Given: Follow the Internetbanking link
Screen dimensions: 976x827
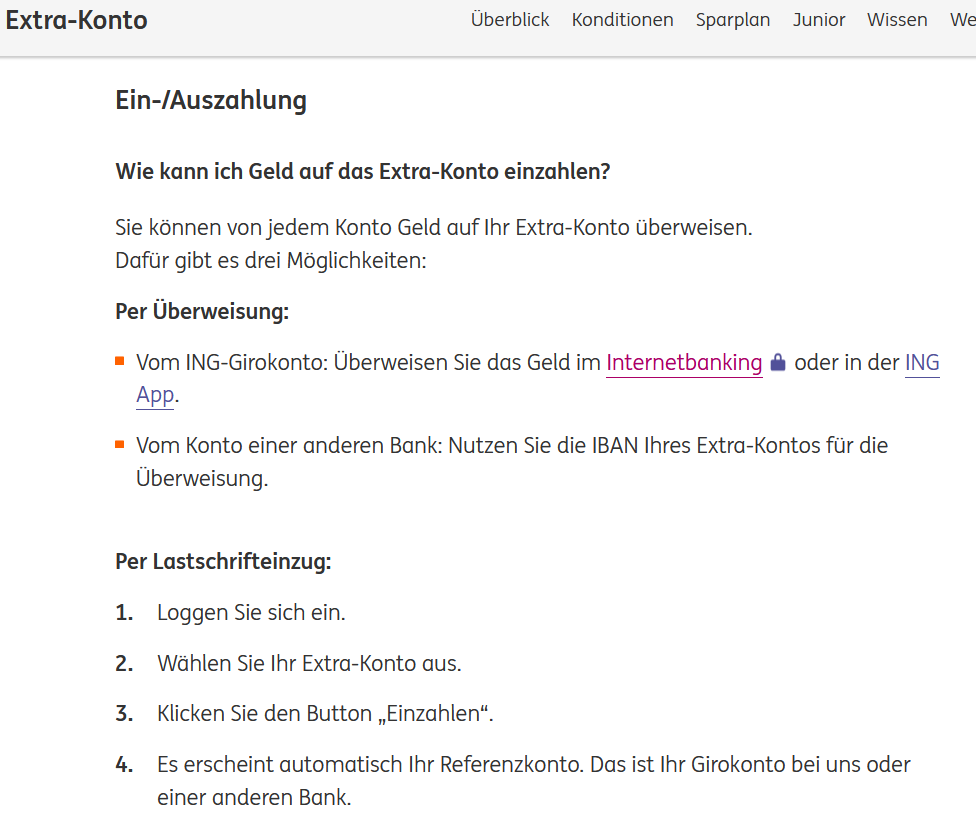Looking at the screenshot, I should (684, 363).
